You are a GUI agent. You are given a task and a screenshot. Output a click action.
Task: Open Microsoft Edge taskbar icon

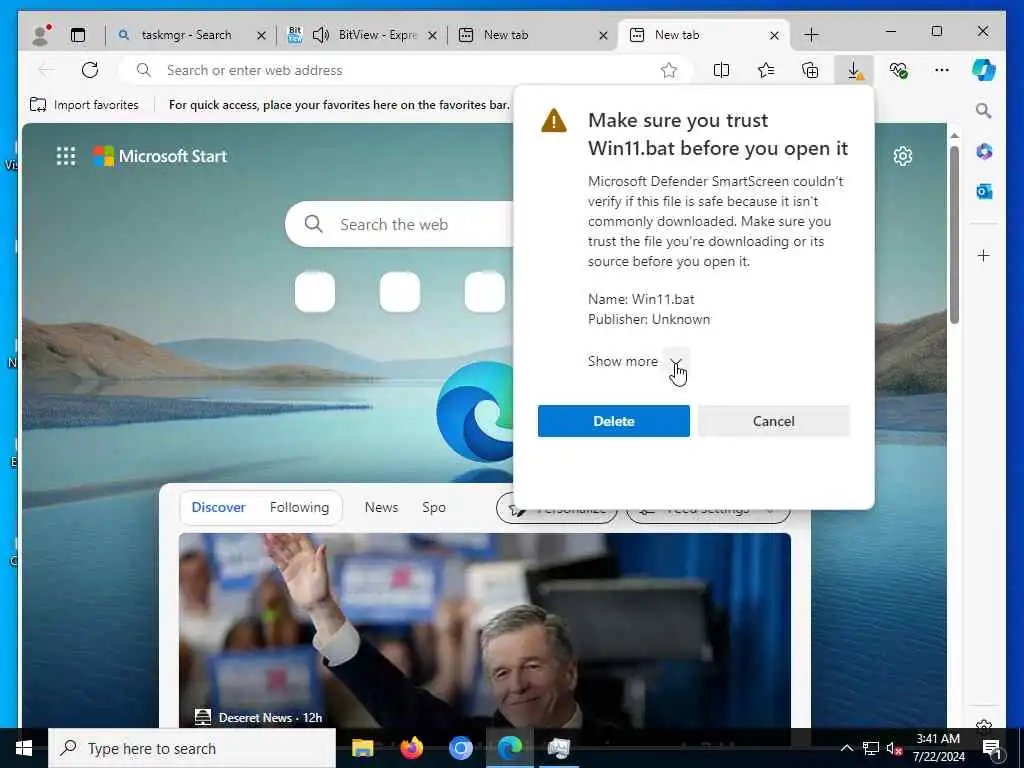[509, 748]
